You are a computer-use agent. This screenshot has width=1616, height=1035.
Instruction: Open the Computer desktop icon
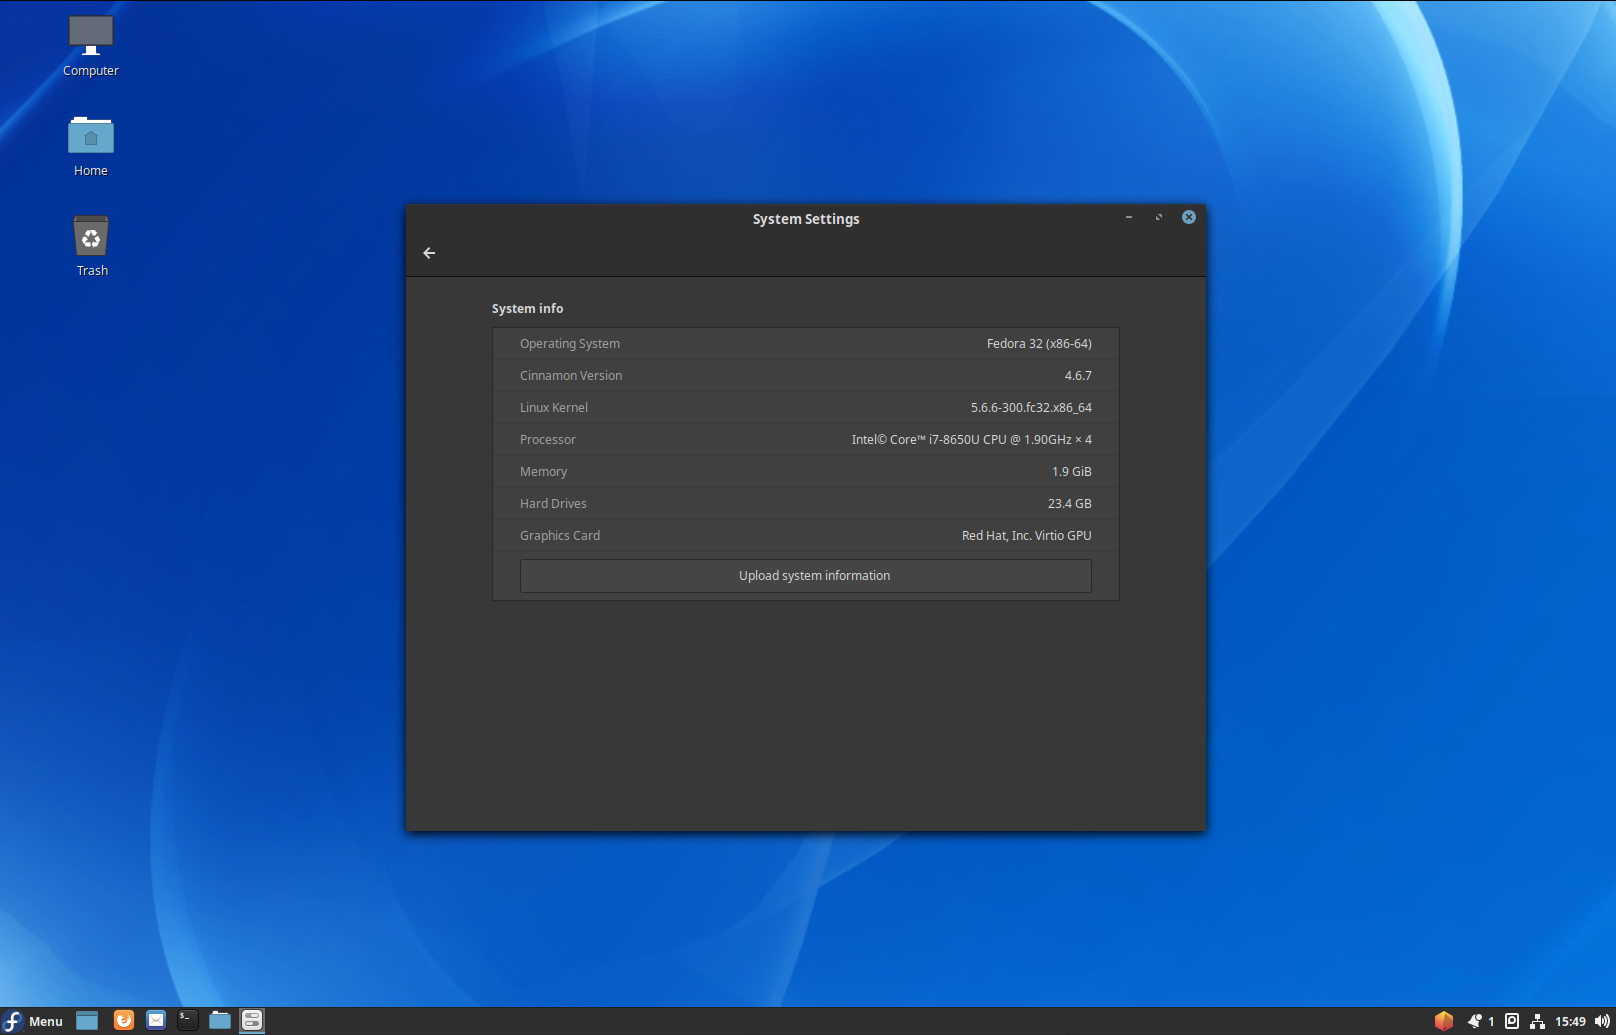click(x=91, y=46)
